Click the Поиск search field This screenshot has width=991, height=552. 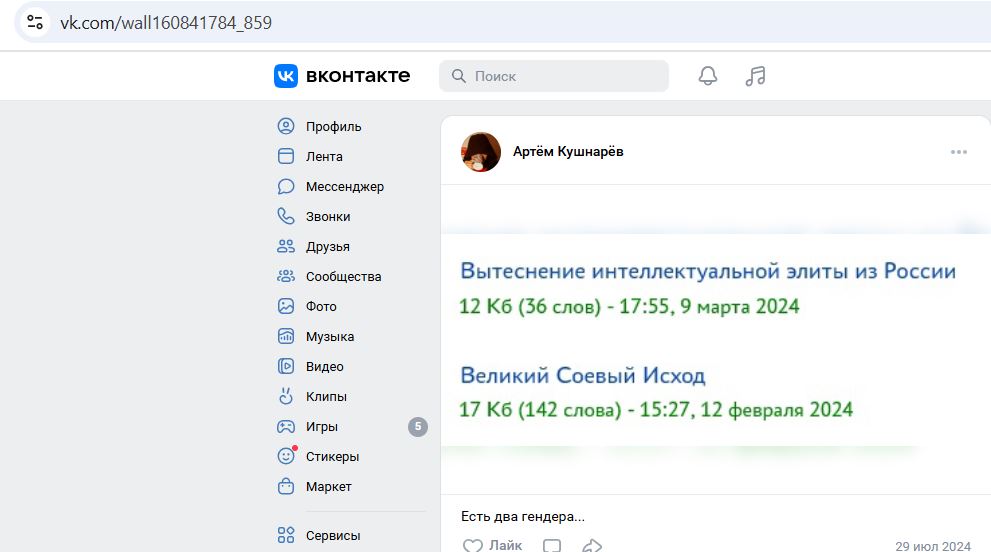[554, 76]
